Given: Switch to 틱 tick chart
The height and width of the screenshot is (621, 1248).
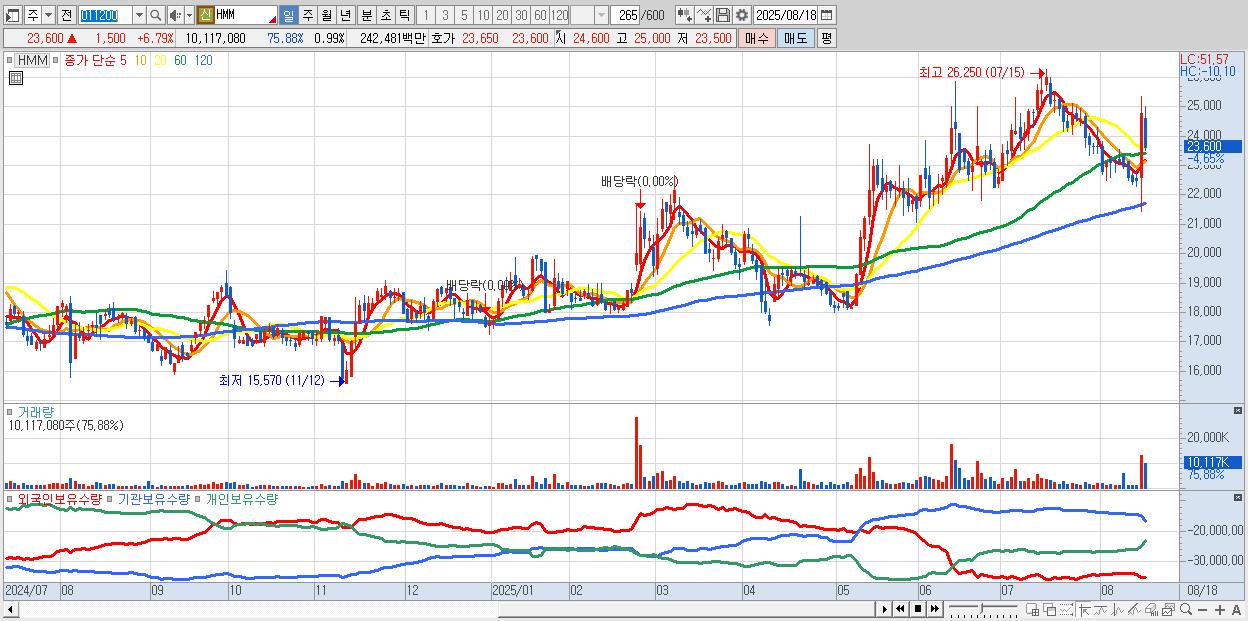Looking at the screenshot, I should click(403, 15).
